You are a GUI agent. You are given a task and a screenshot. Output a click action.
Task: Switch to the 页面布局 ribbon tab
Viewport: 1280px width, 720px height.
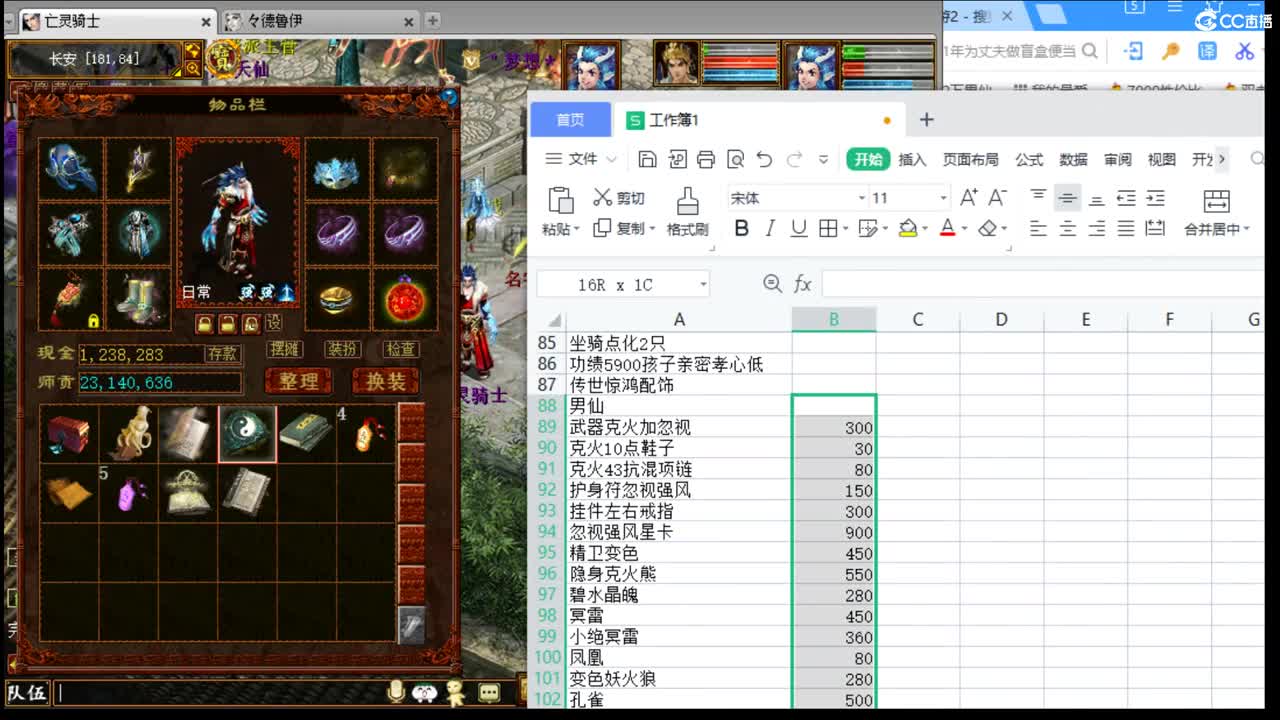pos(970,159)
